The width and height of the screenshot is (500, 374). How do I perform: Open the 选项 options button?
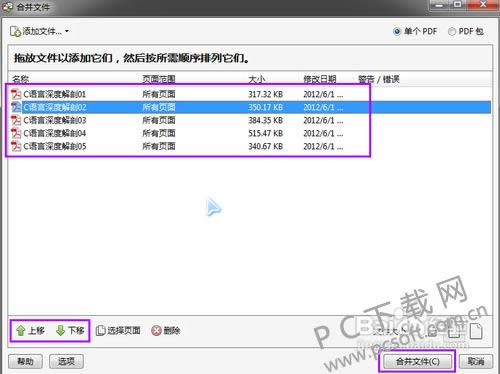(66, 361)
